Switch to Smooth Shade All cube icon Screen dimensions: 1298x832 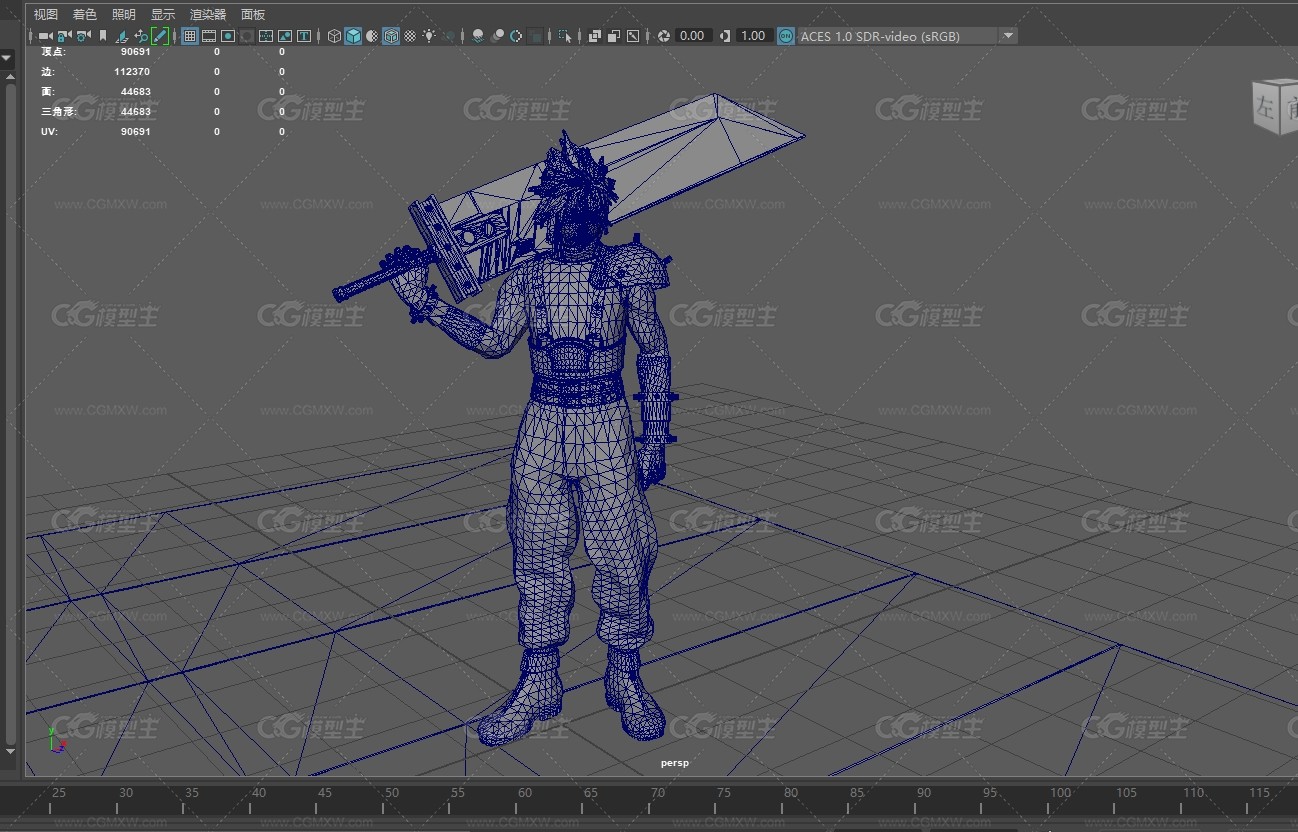tap(353, 36)
